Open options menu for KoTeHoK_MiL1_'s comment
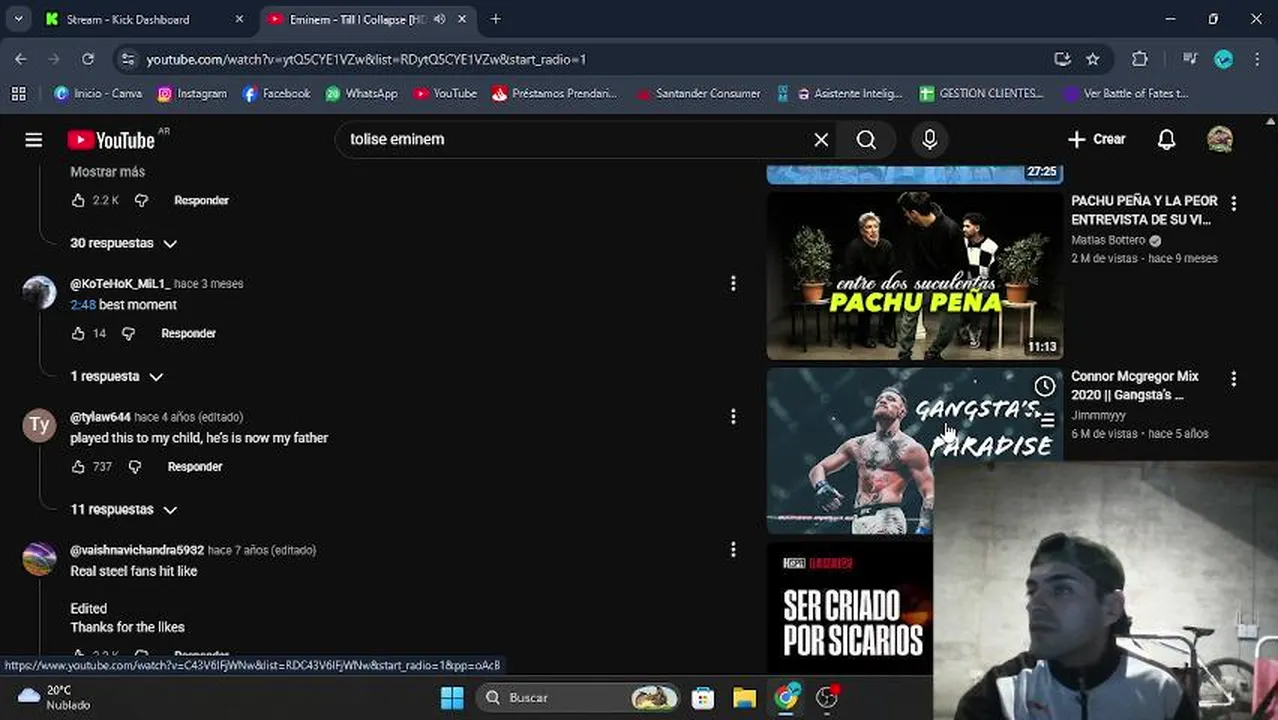The image size is (1278, 720). (733, 284)
